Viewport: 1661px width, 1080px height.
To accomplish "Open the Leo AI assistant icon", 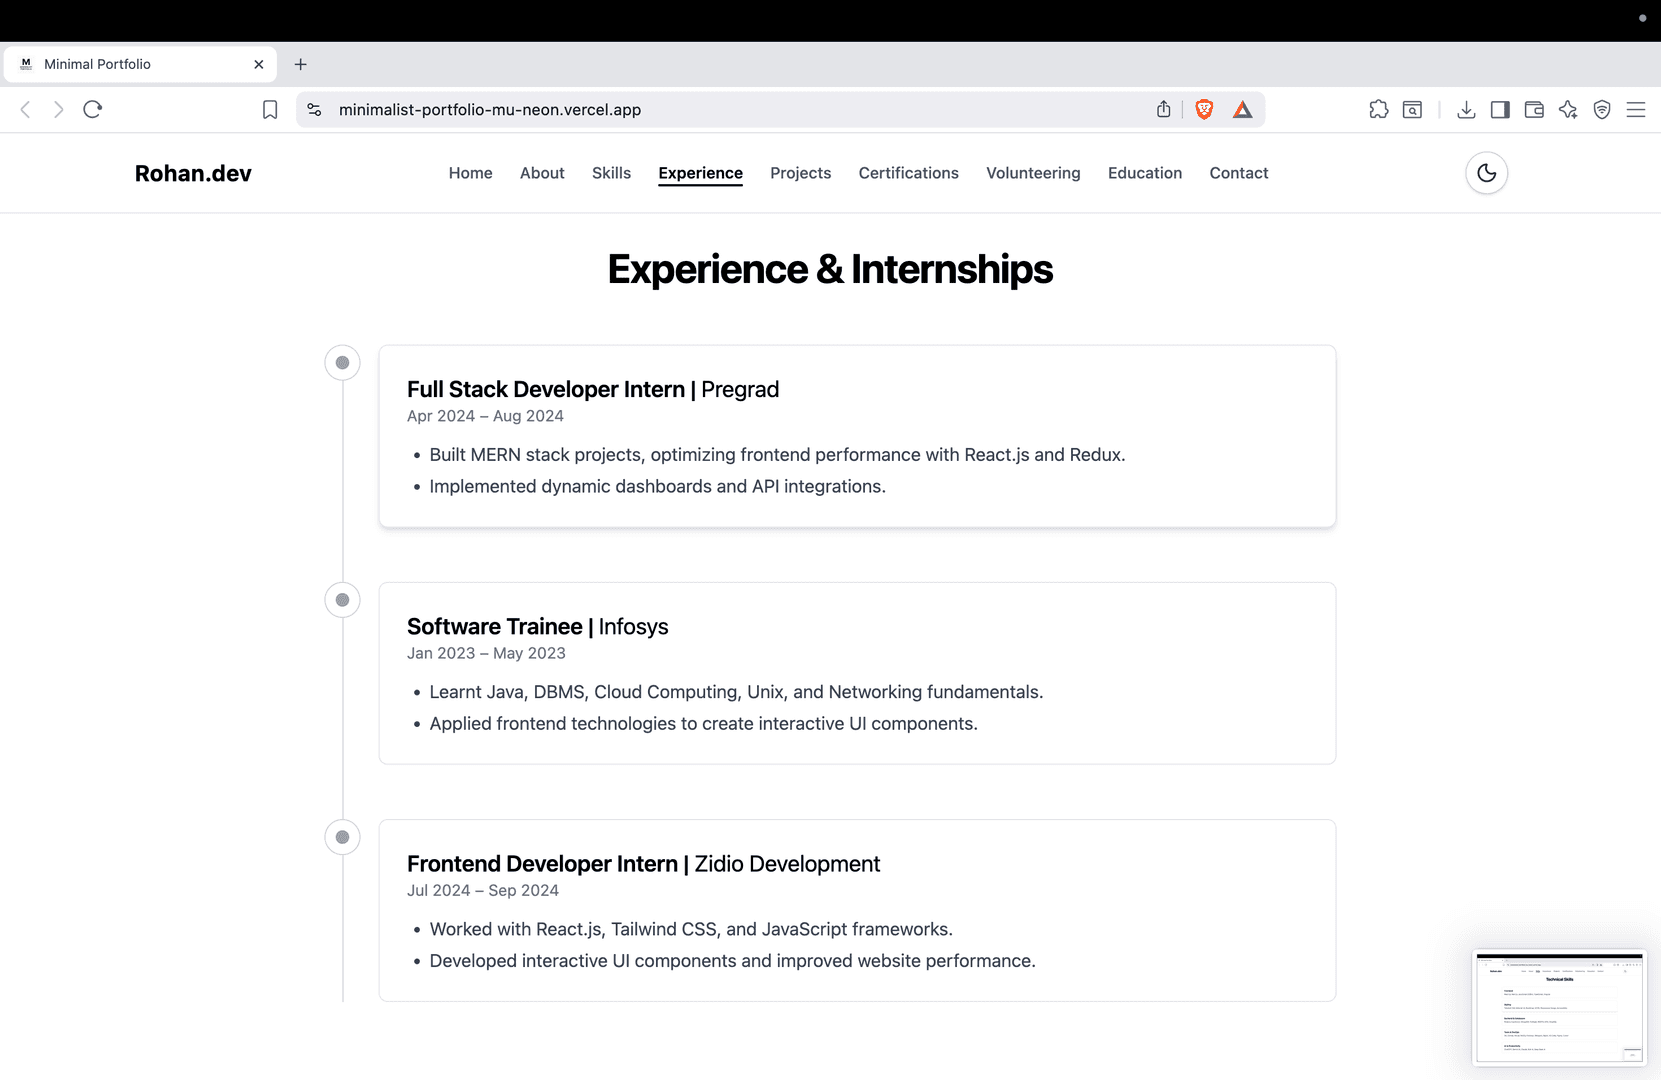I will 1568,110.
